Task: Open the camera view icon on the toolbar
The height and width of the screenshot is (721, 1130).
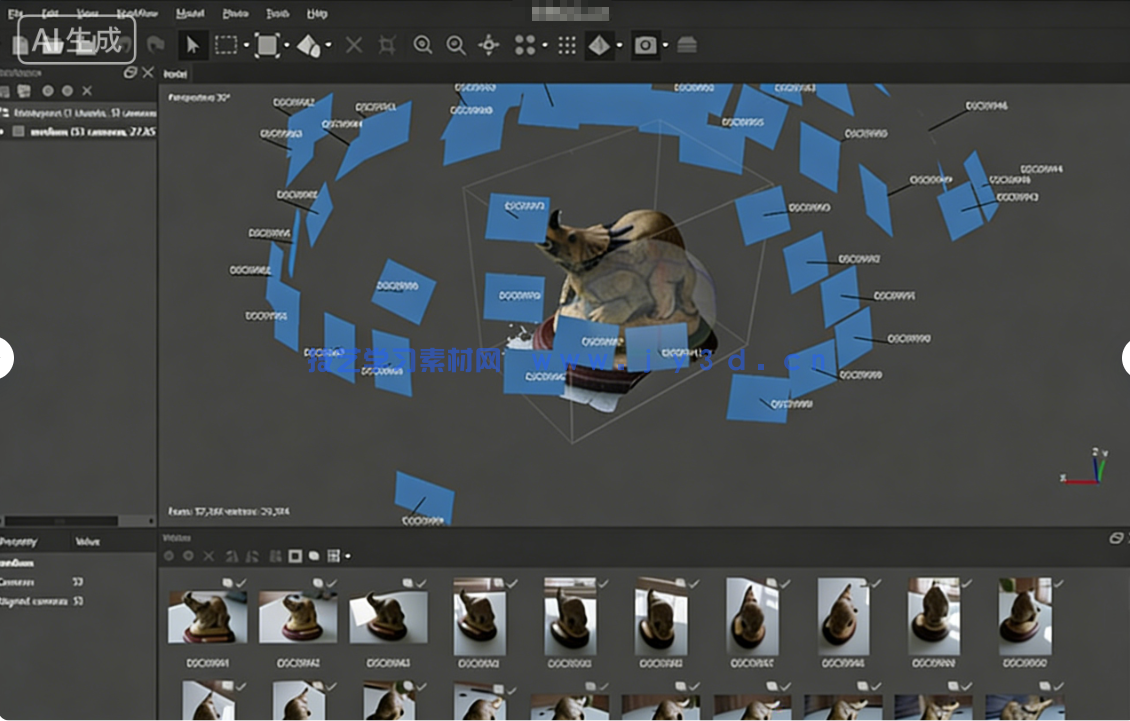Action: (646, 45)
